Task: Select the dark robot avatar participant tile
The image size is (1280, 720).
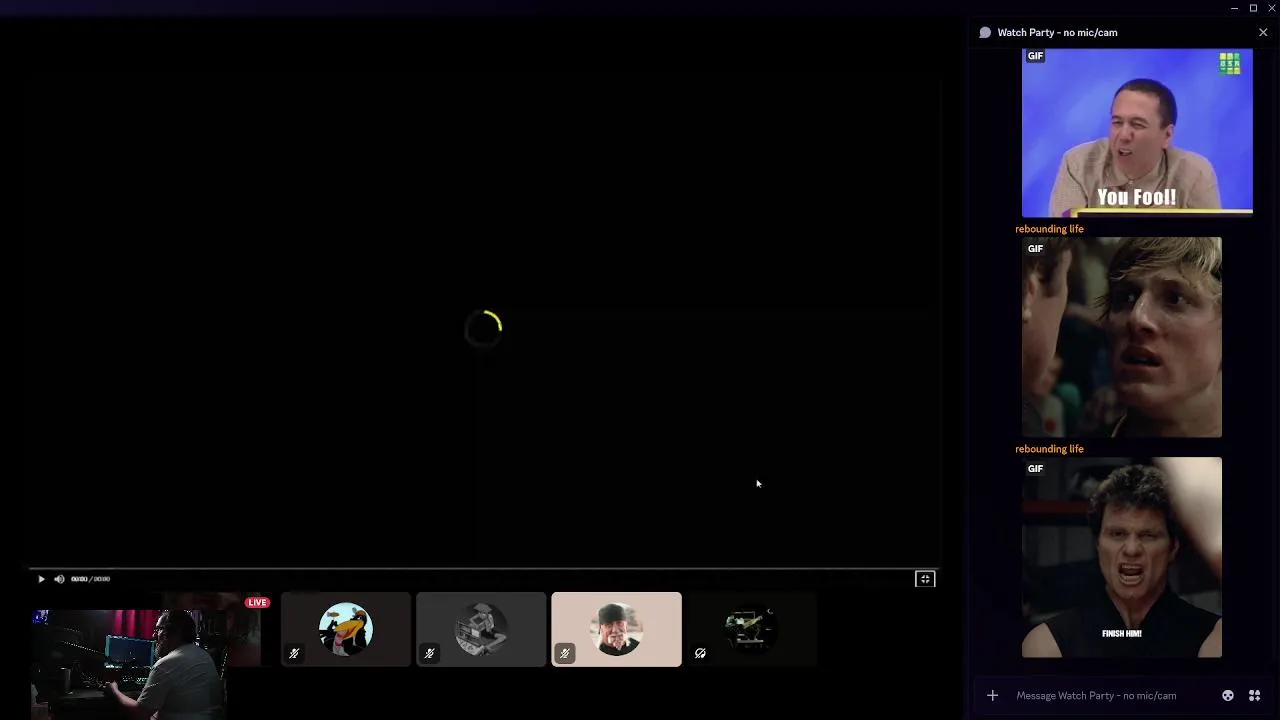Action: pos(751,629)
